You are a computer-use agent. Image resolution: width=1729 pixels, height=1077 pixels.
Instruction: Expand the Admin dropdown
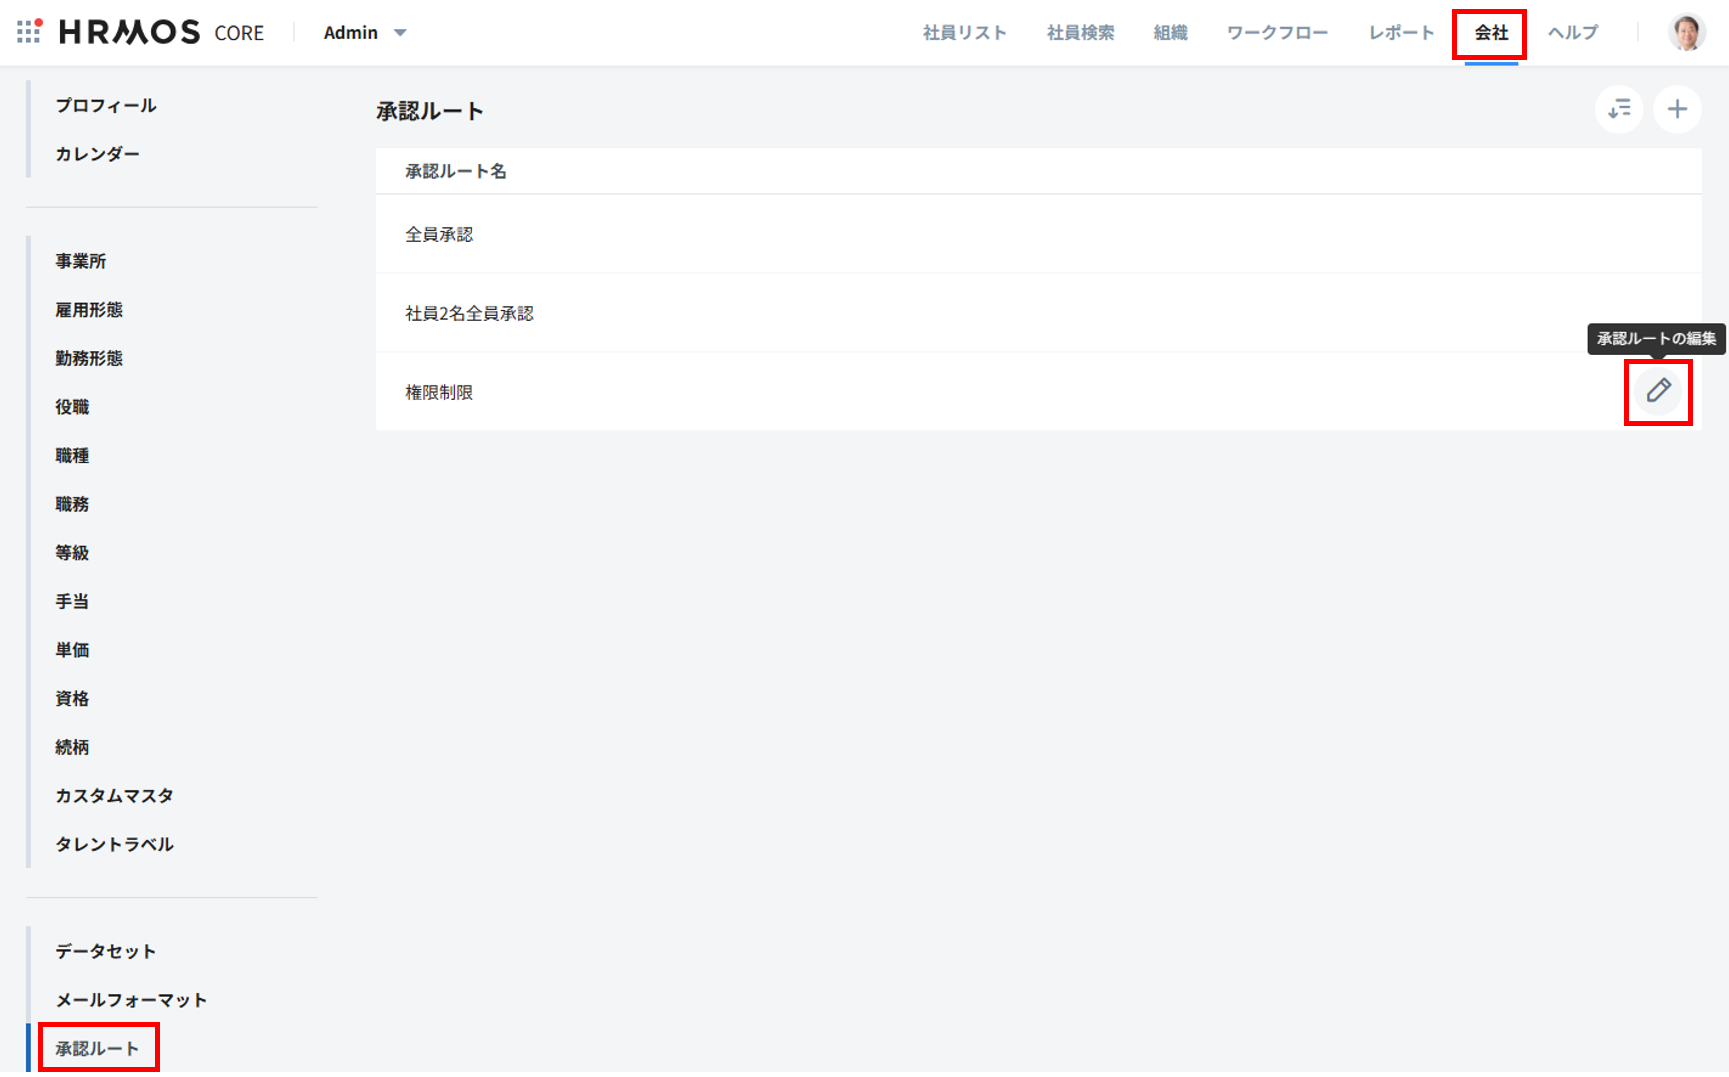[x=365, y=32]
